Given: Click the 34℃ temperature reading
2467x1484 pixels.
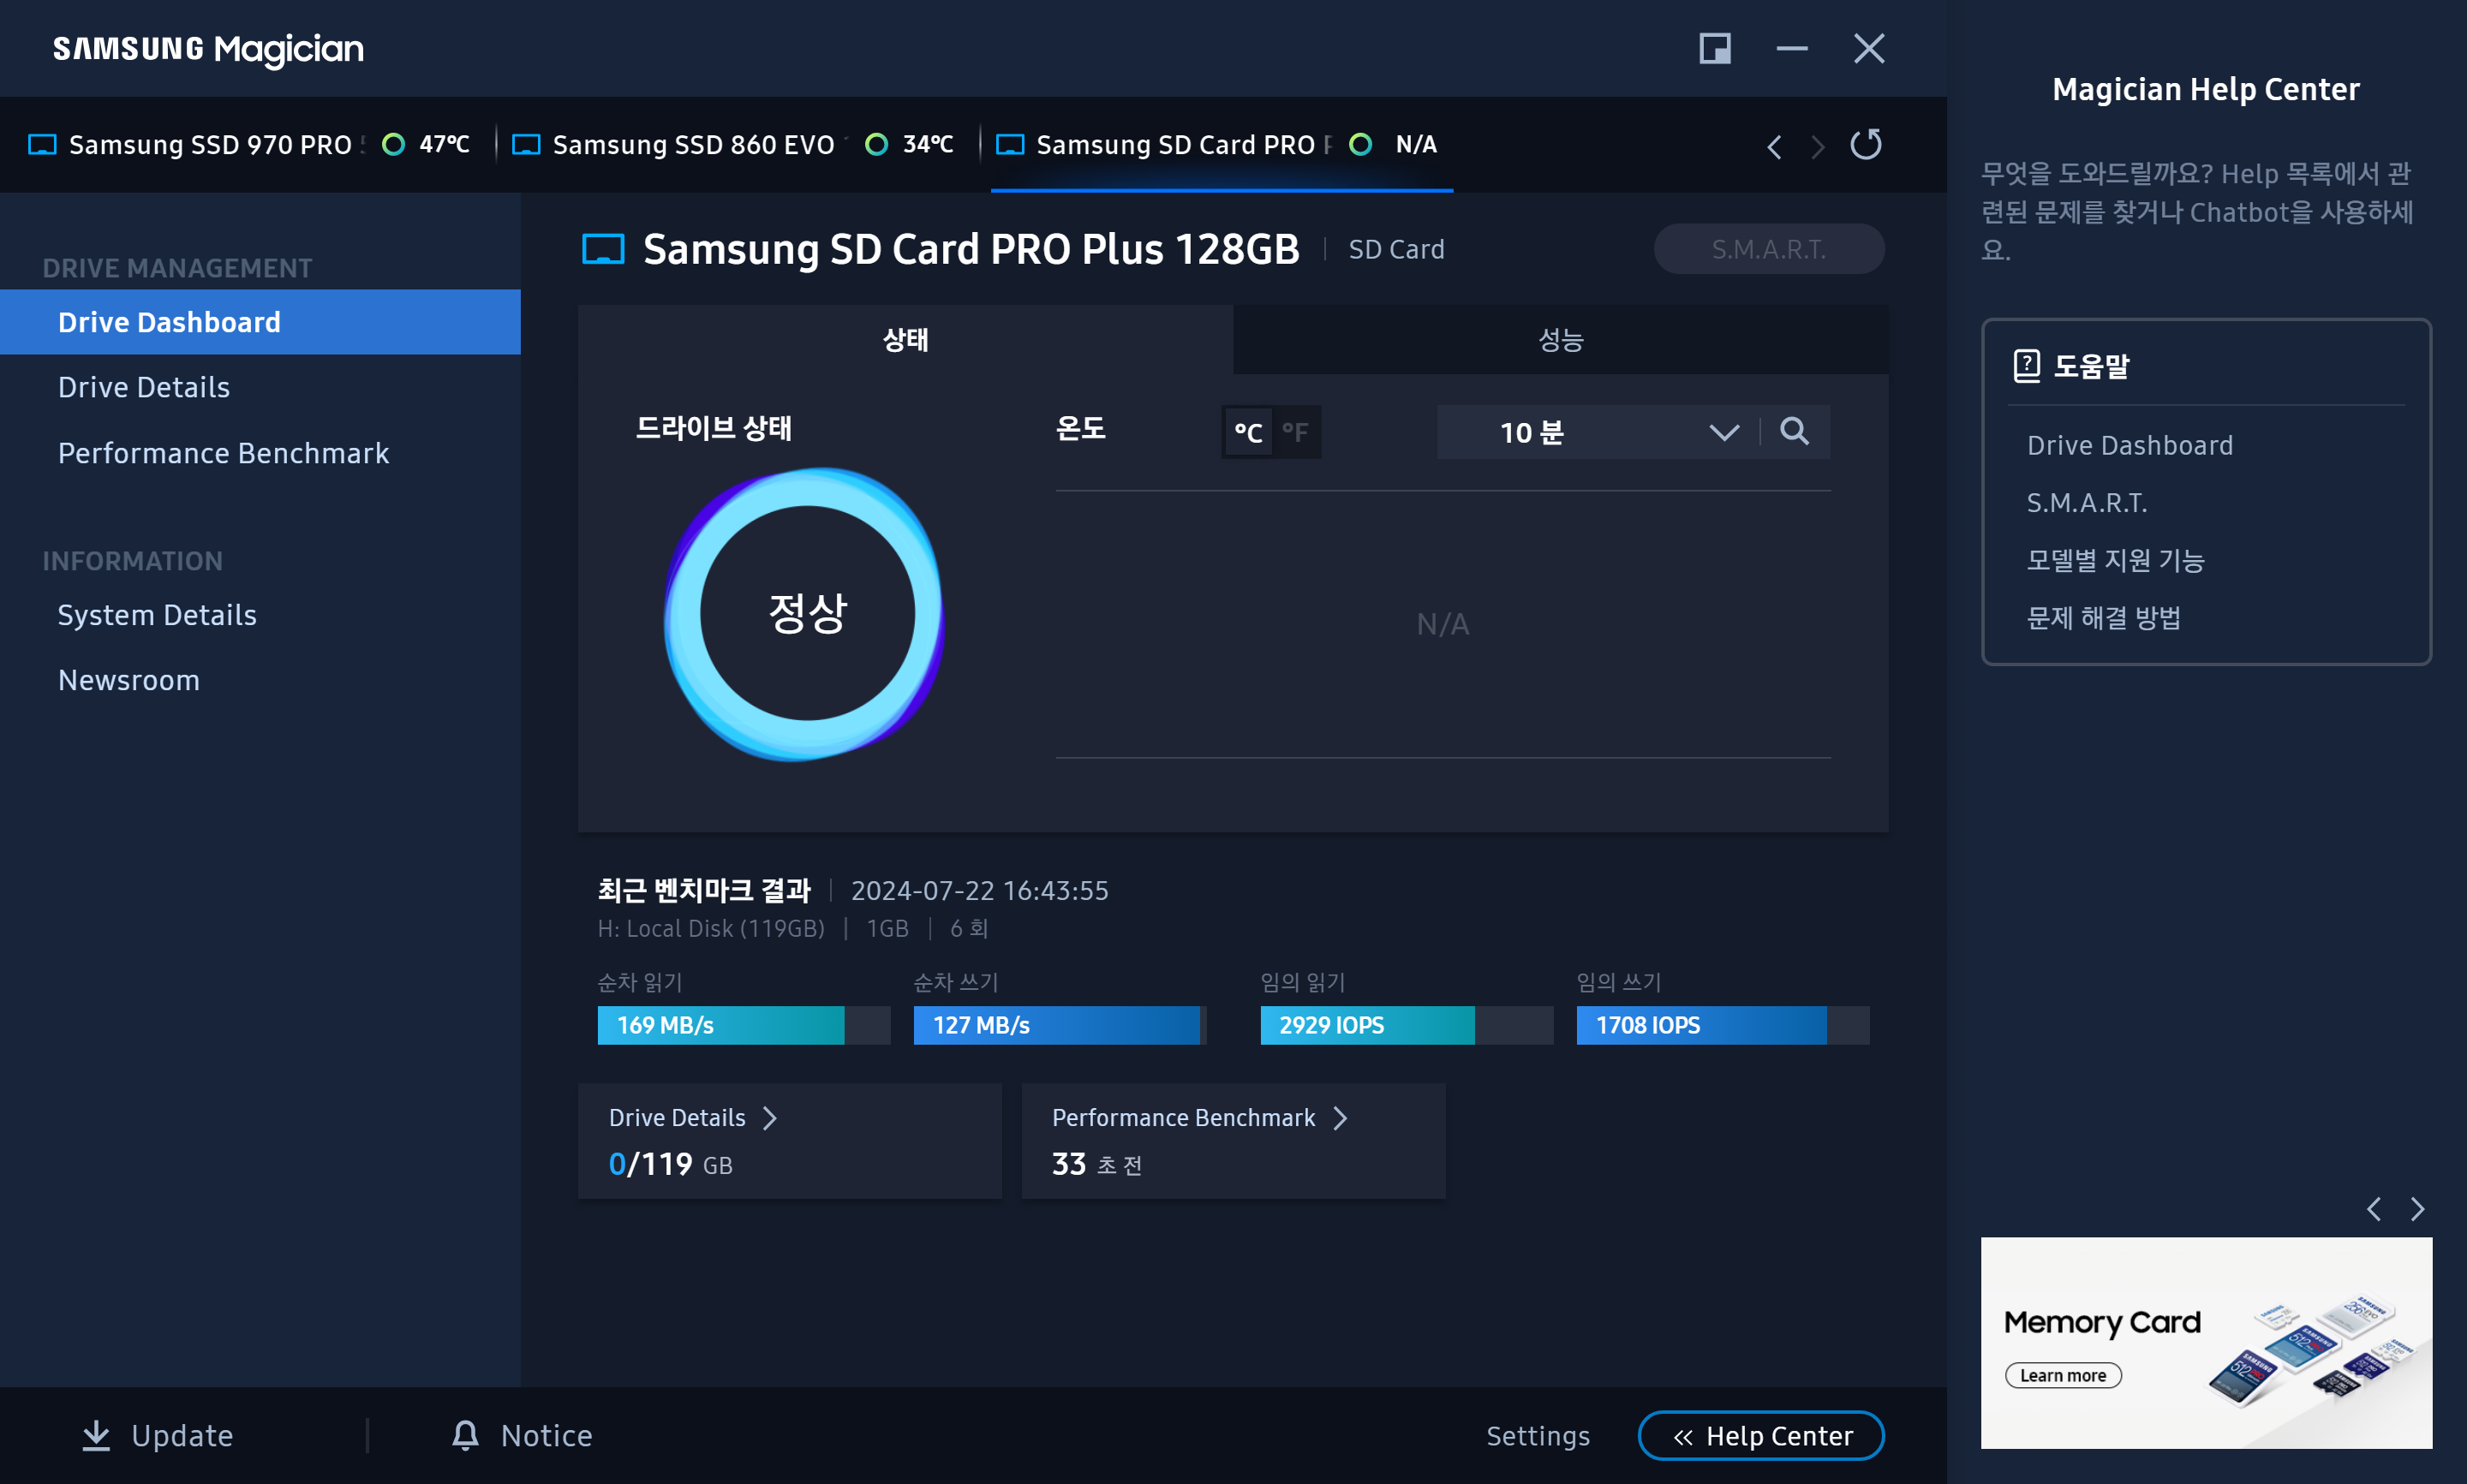Looking at the screenshot, I should (928, 145).
